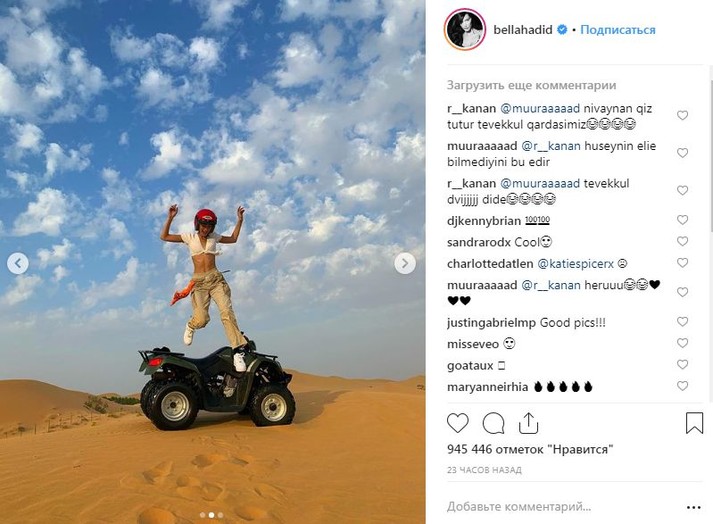
Task: Open bellahadid profile picture
Action: 464,30
